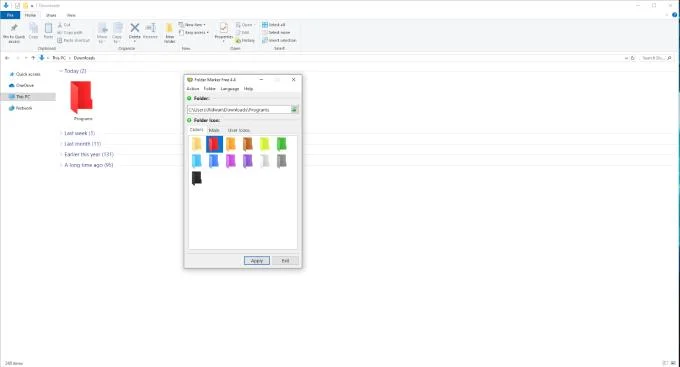Click This PC in the address breadcrumb
Screen dimensions: 680x367
(x=59, y=58)
